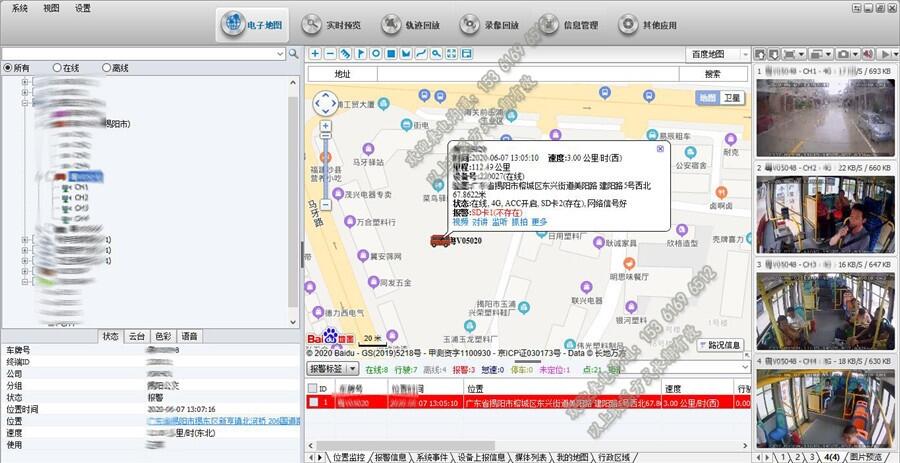This screenshot has height=463, width=900.
Task: Click the zoom in (+) map toolbar icon
Action: pyautogui.click(x=315, y=53)
